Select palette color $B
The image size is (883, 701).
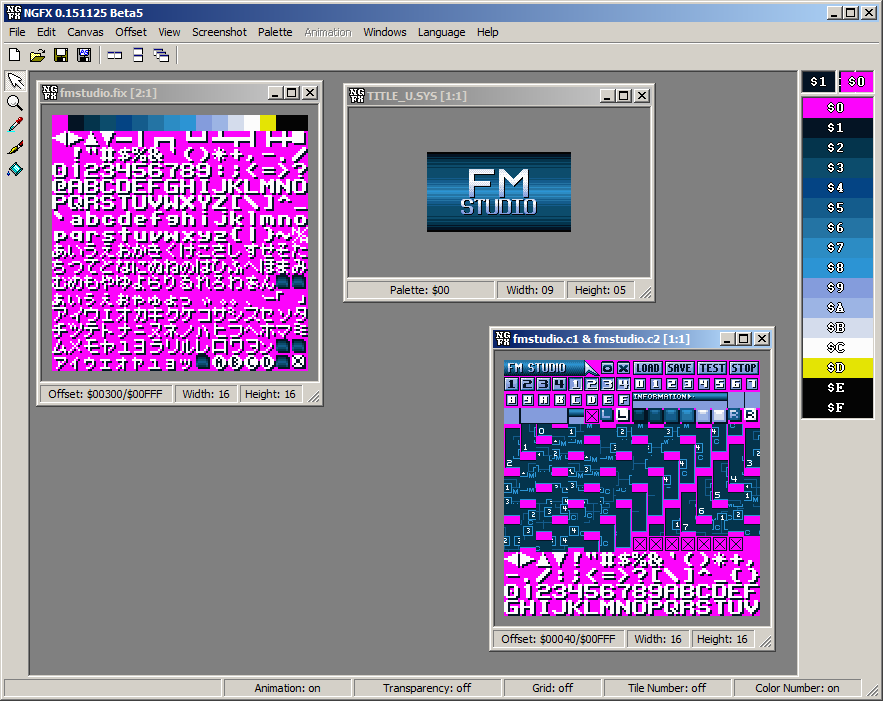837,328
